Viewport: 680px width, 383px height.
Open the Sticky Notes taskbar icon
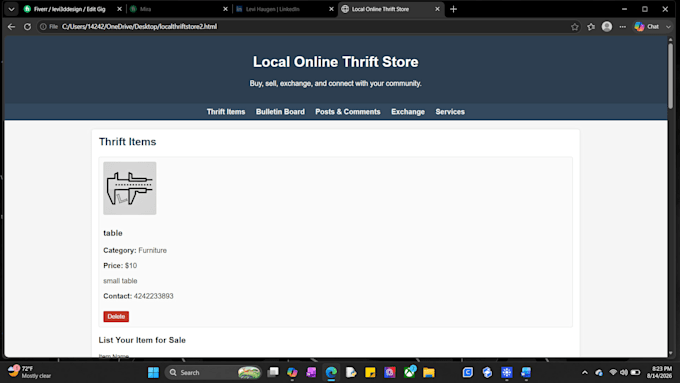click(370, 373)
